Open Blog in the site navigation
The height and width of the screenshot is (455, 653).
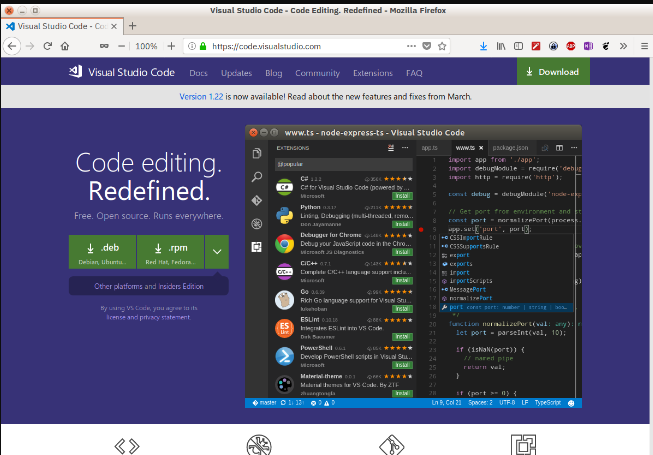point(274,73)
